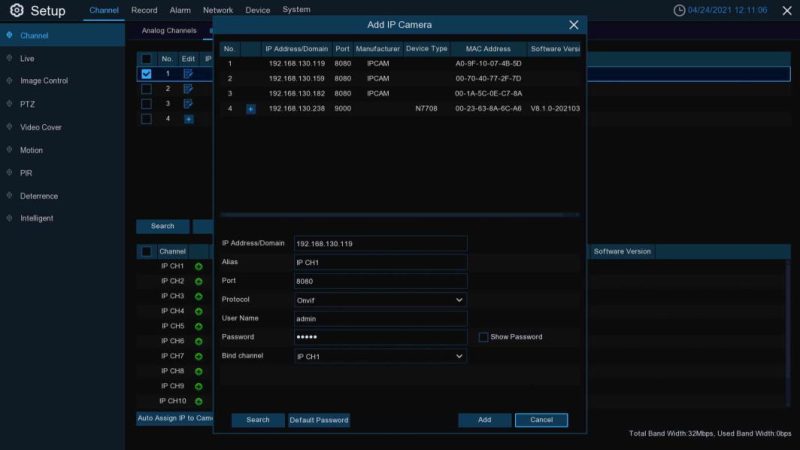Open the Network tab
The height and width of the screenshot is (450, 800).
[218, 10]
